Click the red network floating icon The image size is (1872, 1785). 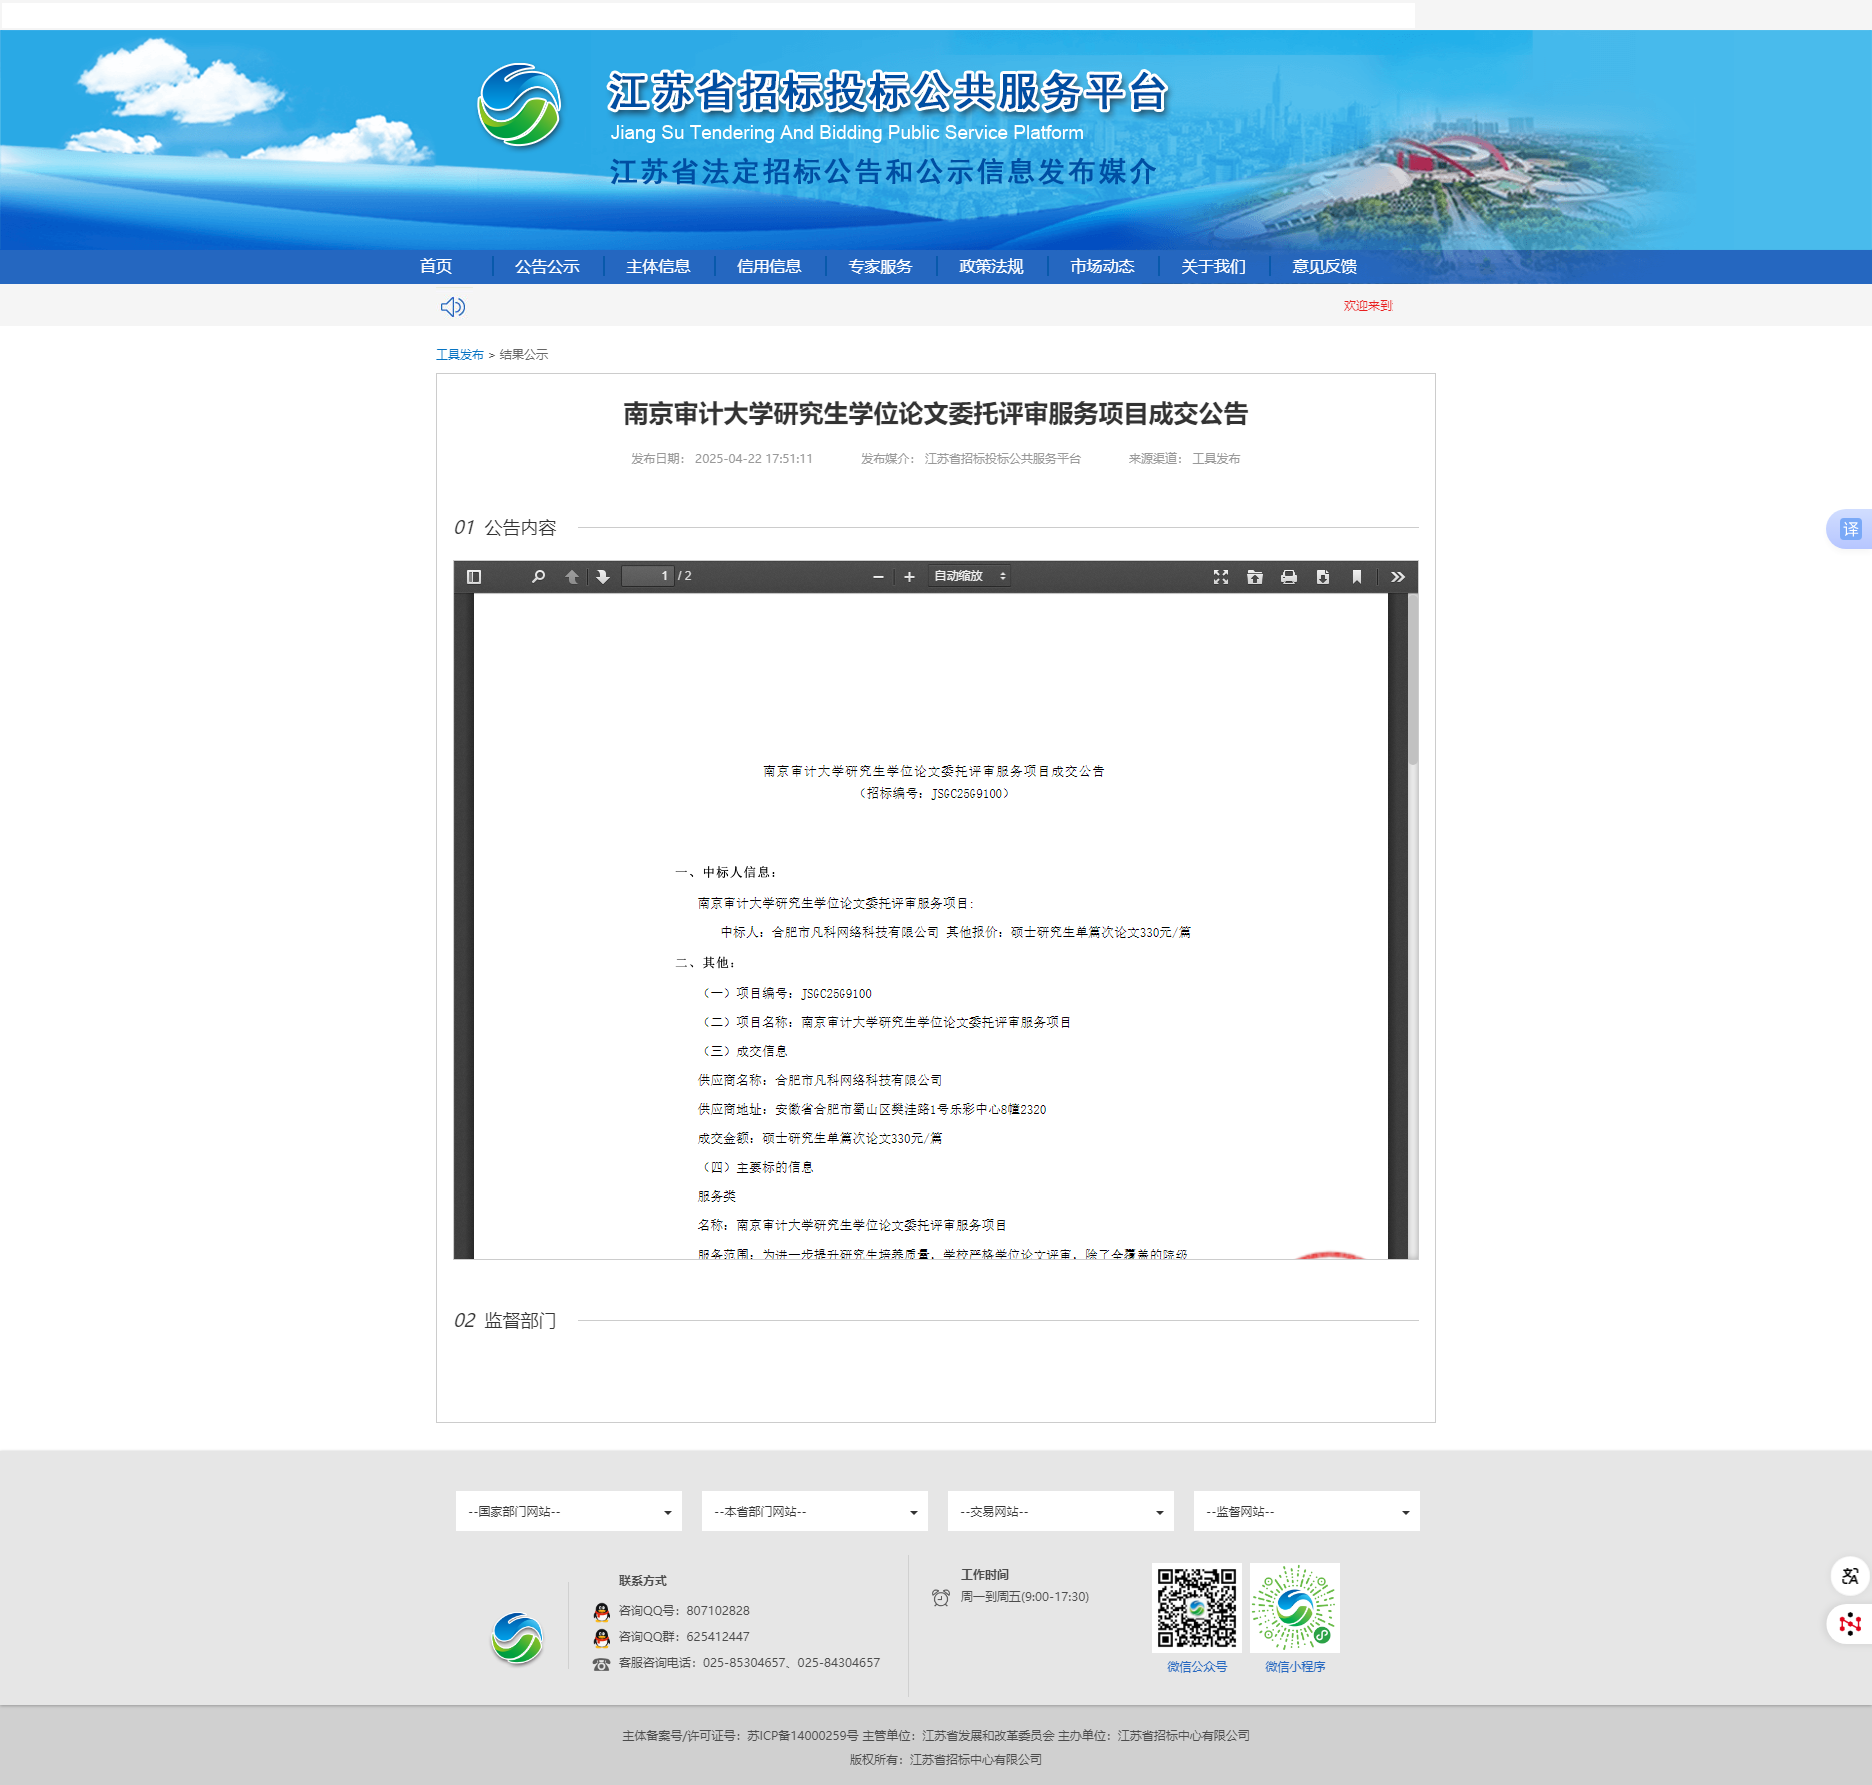tap(1850, 1624)
